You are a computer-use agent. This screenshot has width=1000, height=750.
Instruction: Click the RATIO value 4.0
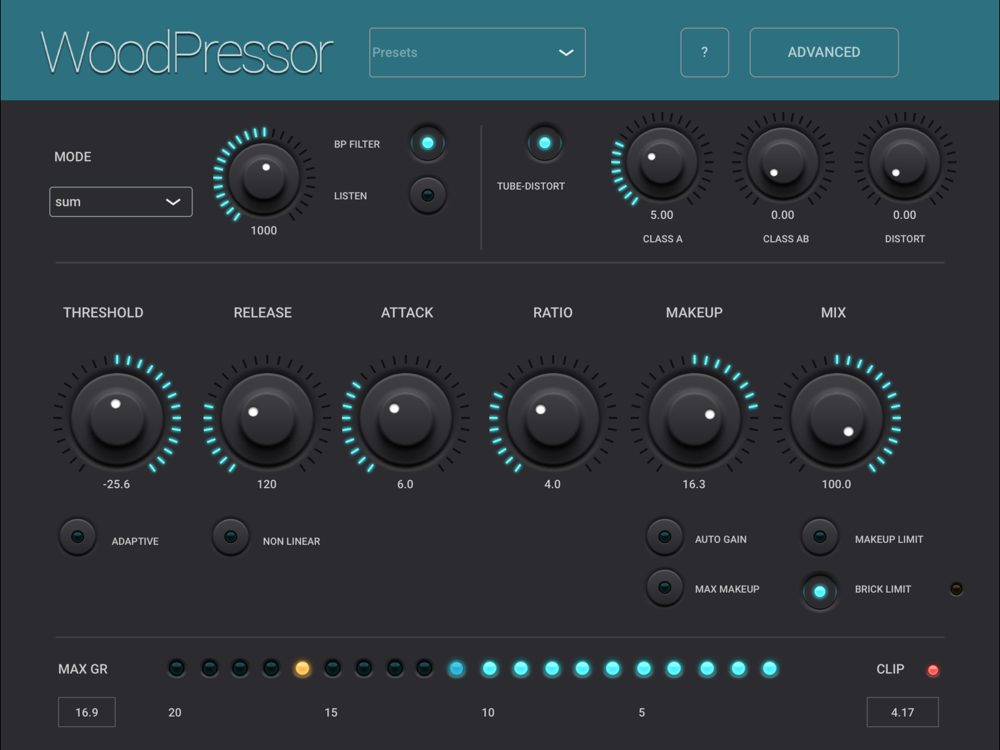[x=552, y=484]
